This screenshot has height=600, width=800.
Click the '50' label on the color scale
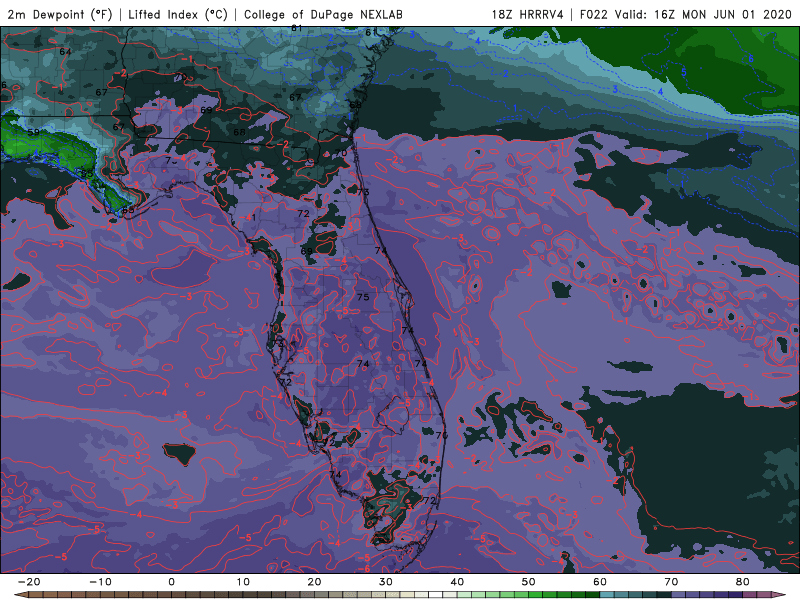[529, 582]
